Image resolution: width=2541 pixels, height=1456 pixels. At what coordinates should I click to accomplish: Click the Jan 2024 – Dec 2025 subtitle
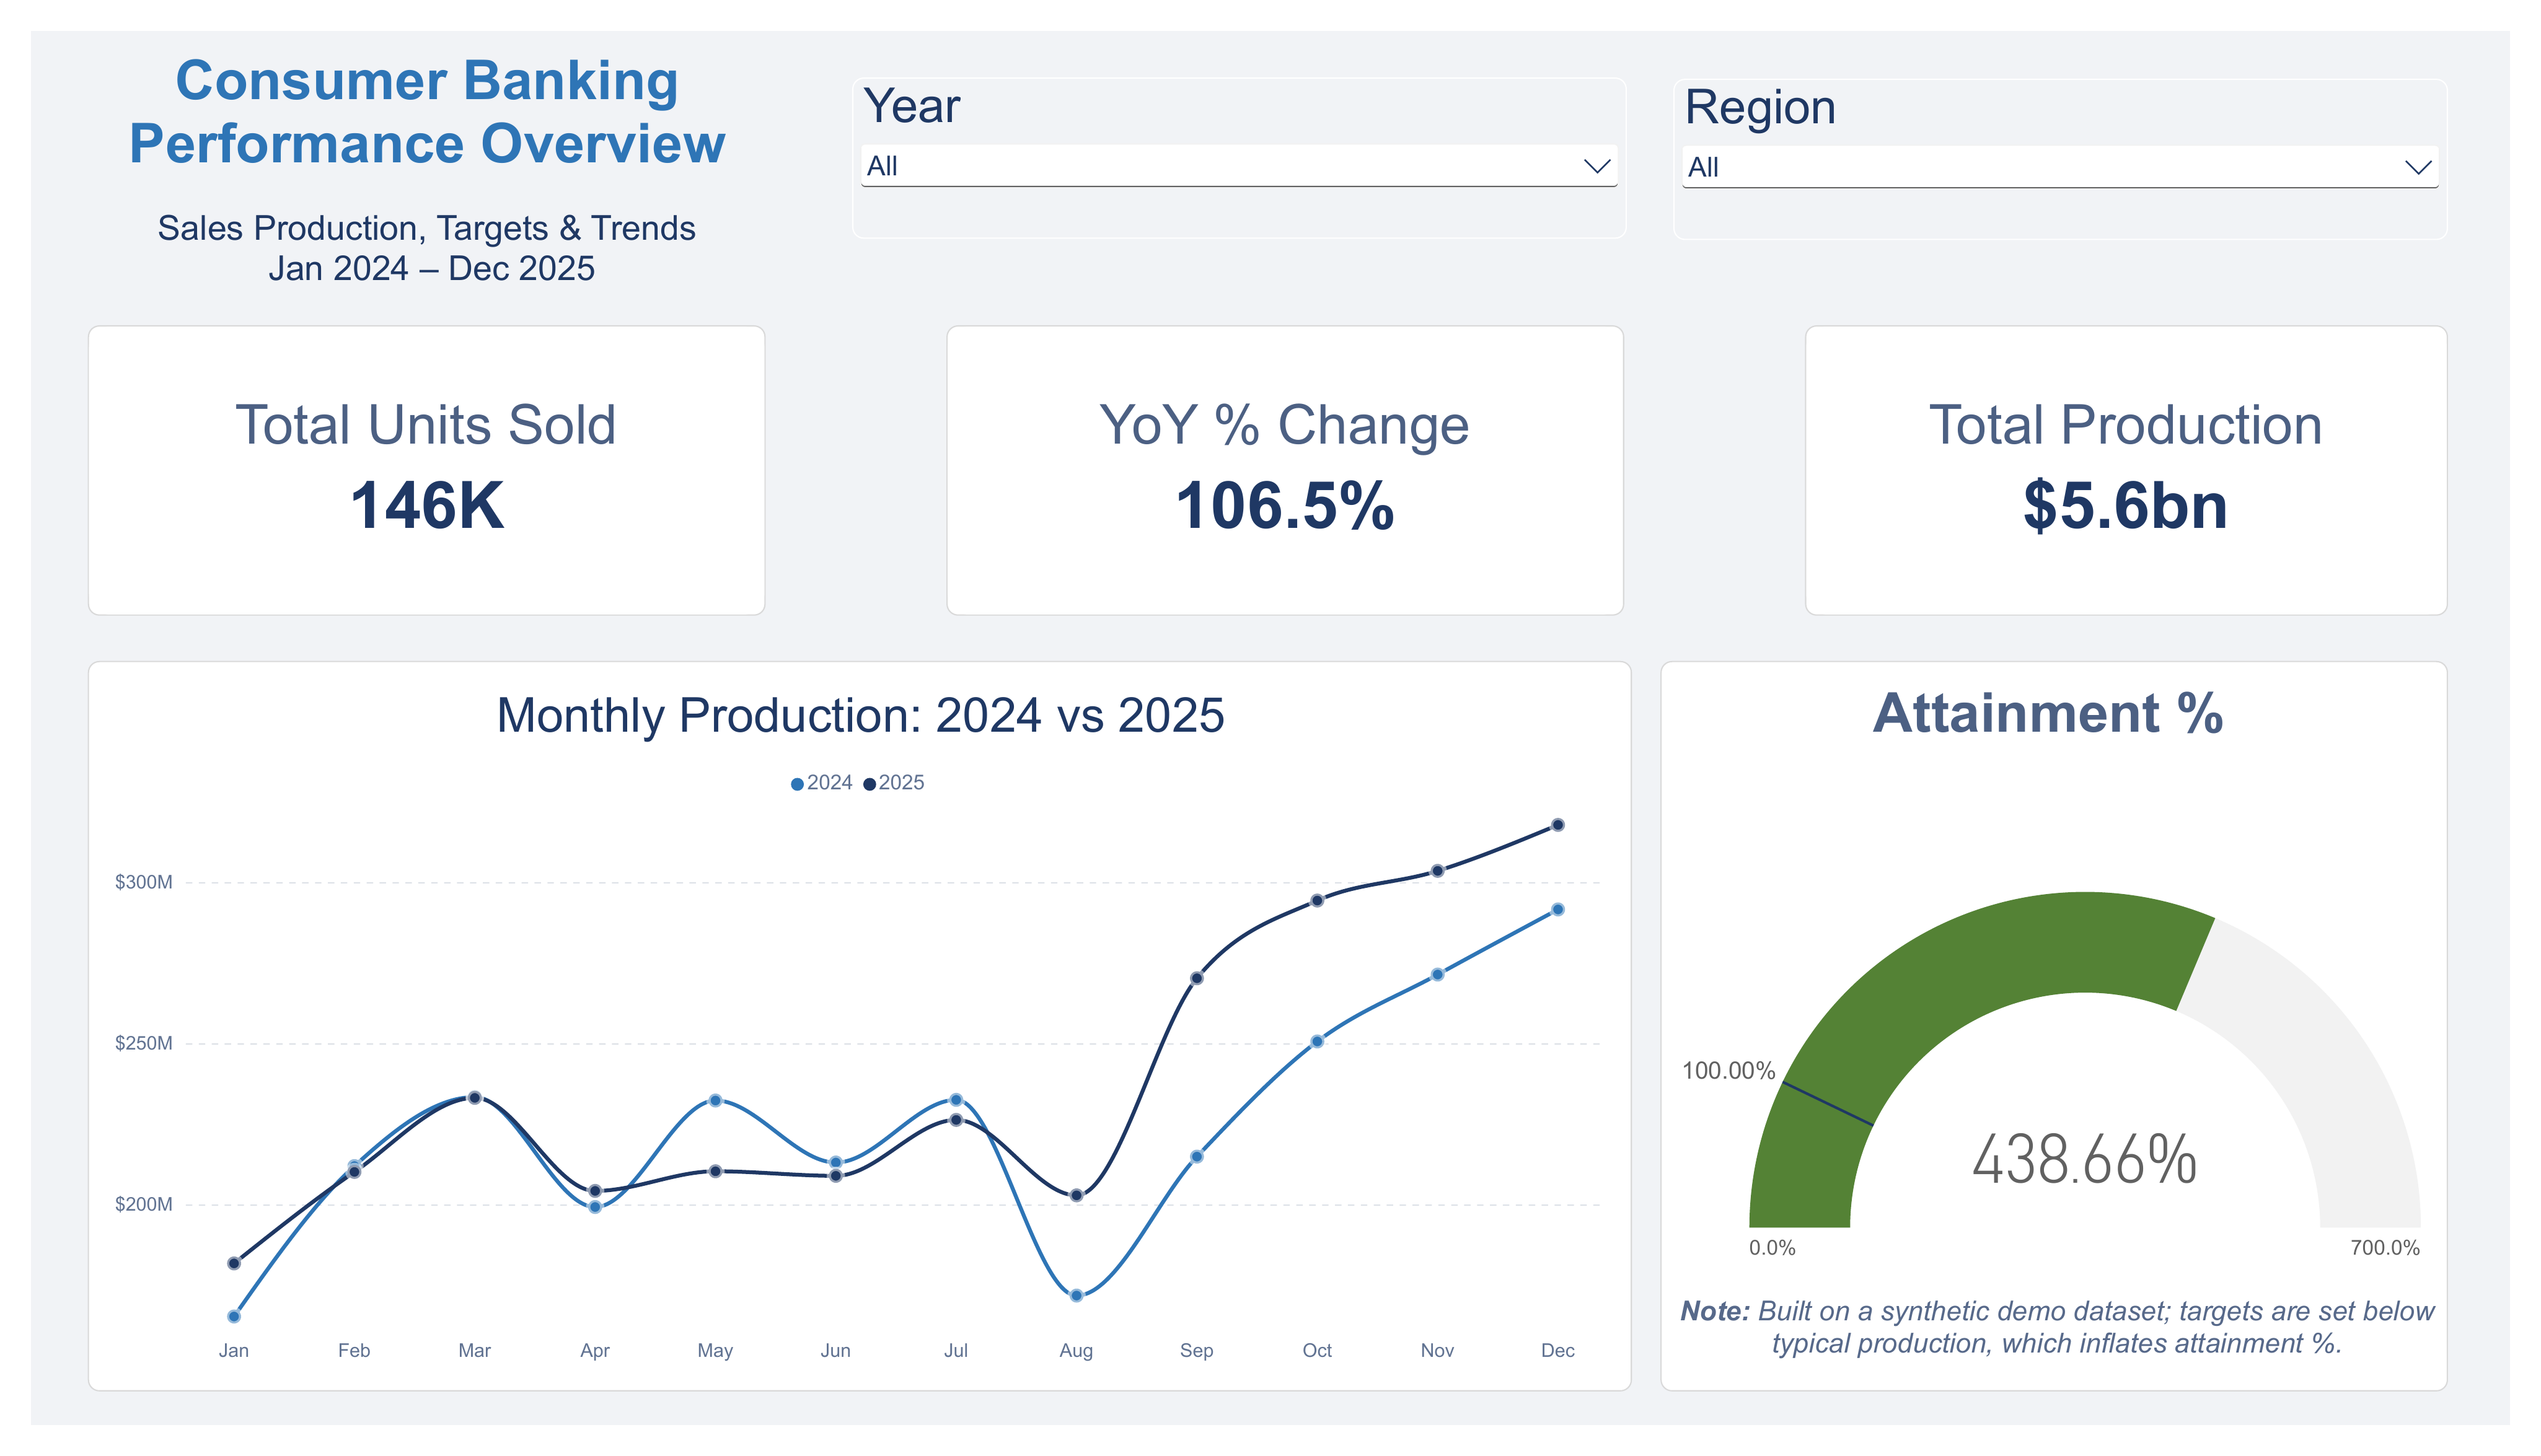431,269
